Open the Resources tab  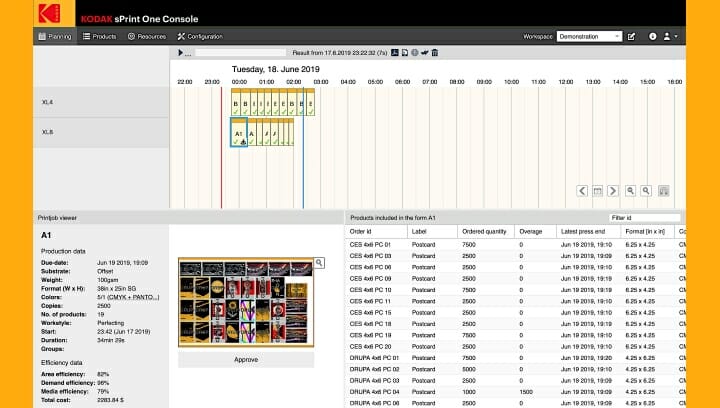[x=147, y=36]
